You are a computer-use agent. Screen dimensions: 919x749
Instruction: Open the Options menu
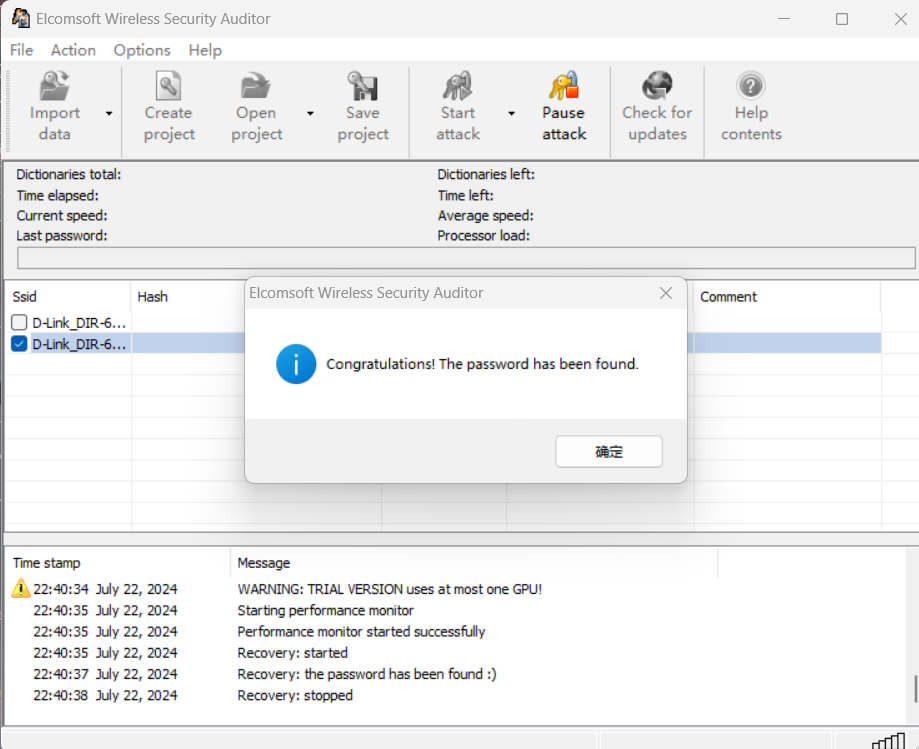coord(142,50)
